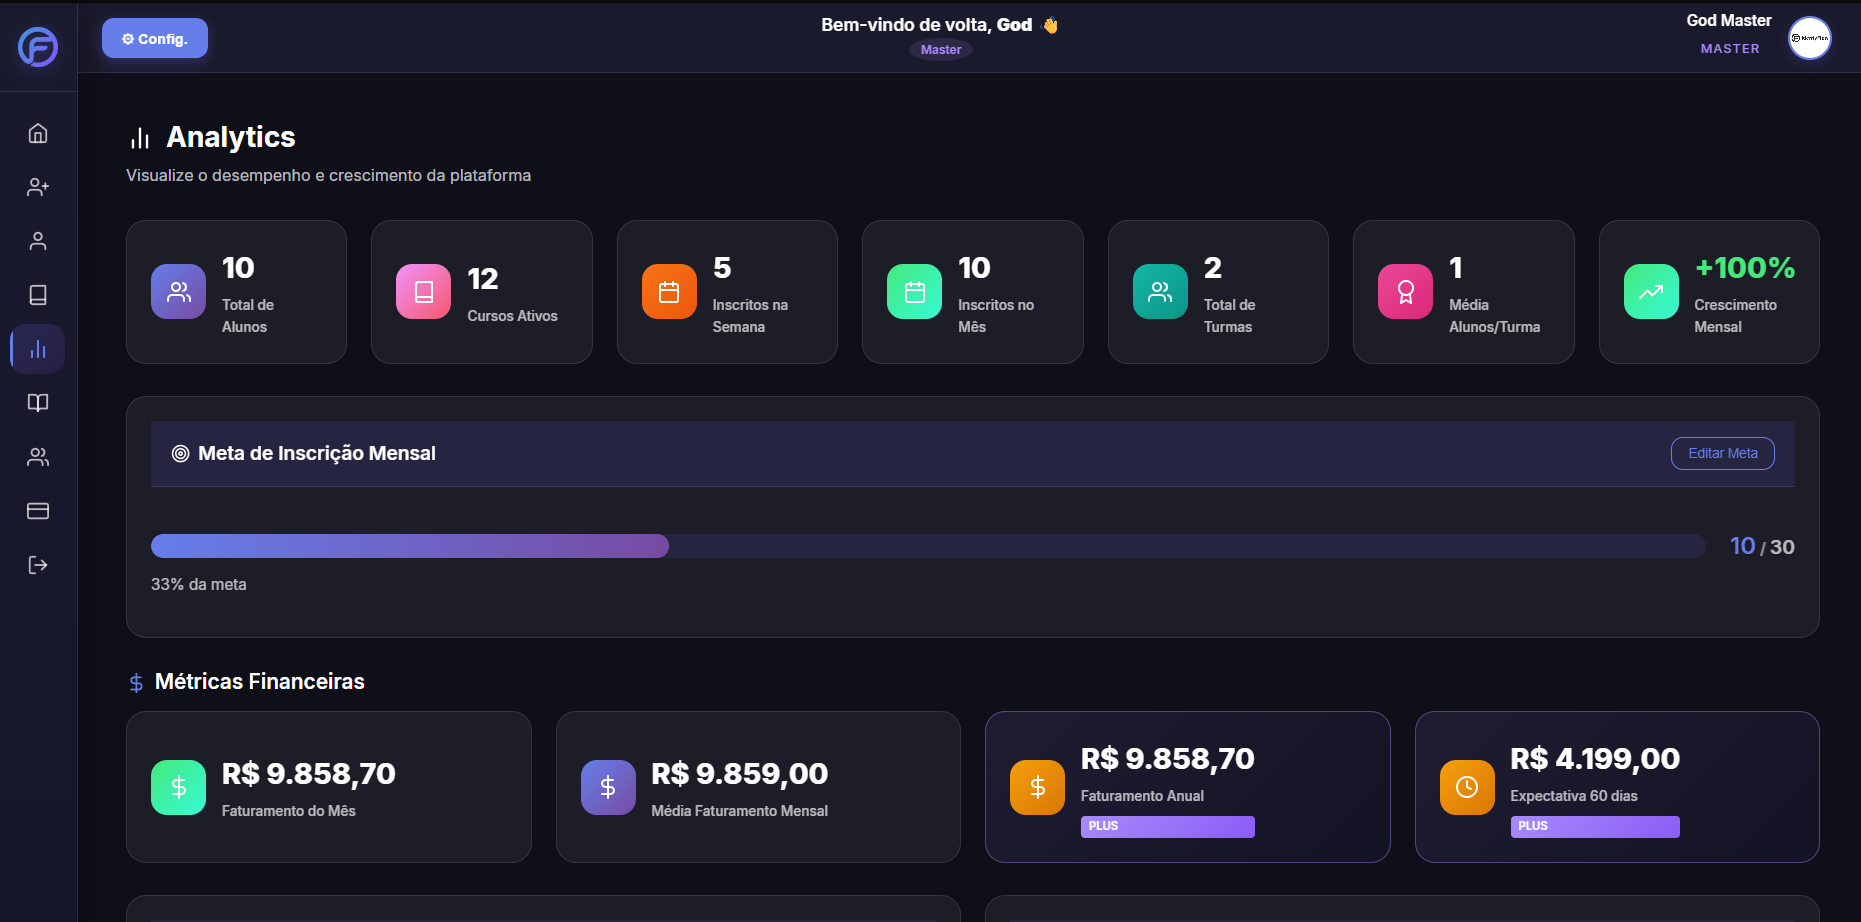Click the clock icon on Expectativa 60 dias
The height and width of the screenshot is (922, 1861).
[x=1466, y=787]
